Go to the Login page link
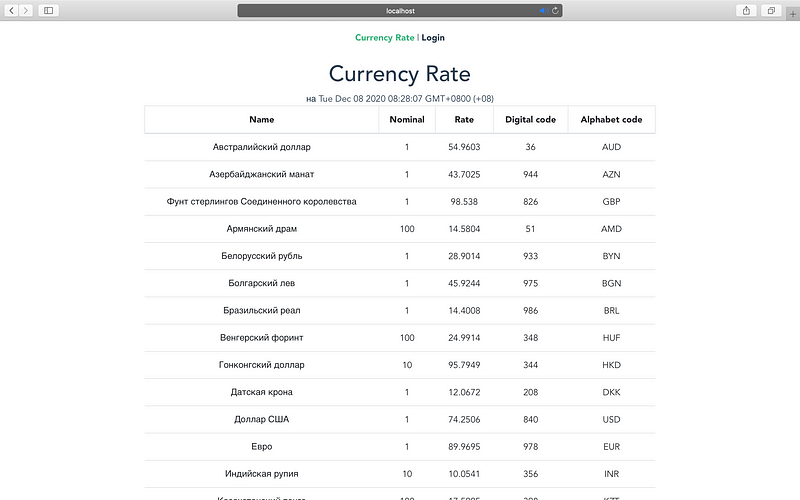The height and width of the screenshot is (500, 800). (x=433, y=38)
